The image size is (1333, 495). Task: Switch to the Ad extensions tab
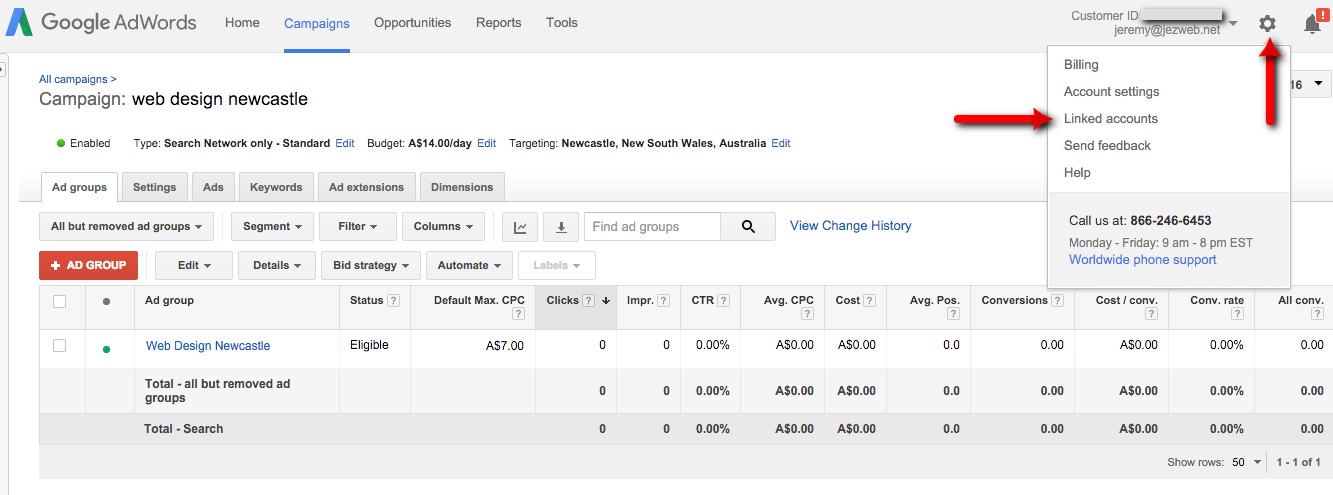(367, 187)
